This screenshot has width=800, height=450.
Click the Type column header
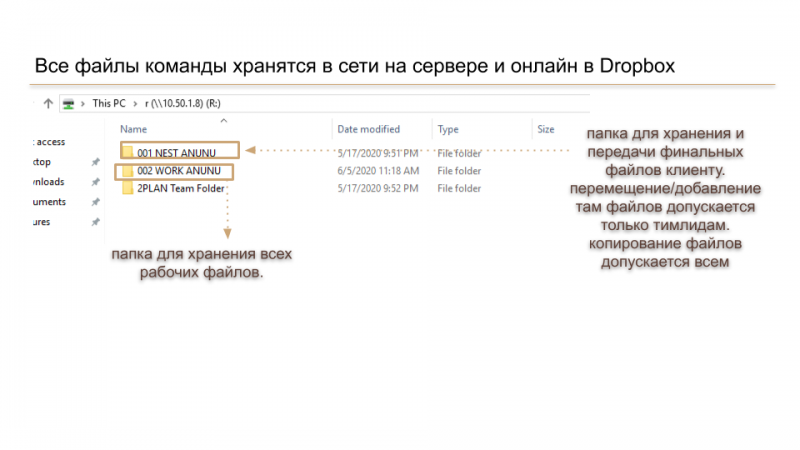point(448,129)
